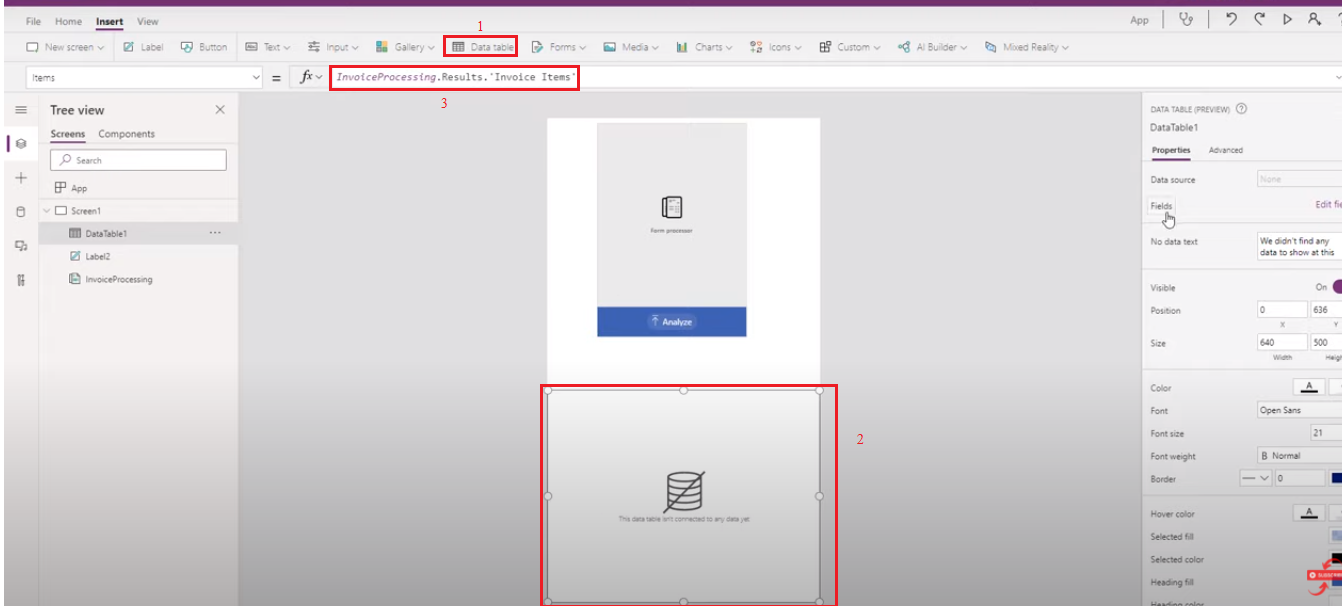1342x606 pixels.
Task: Open the Input controls dropdown
Action: 334,47
